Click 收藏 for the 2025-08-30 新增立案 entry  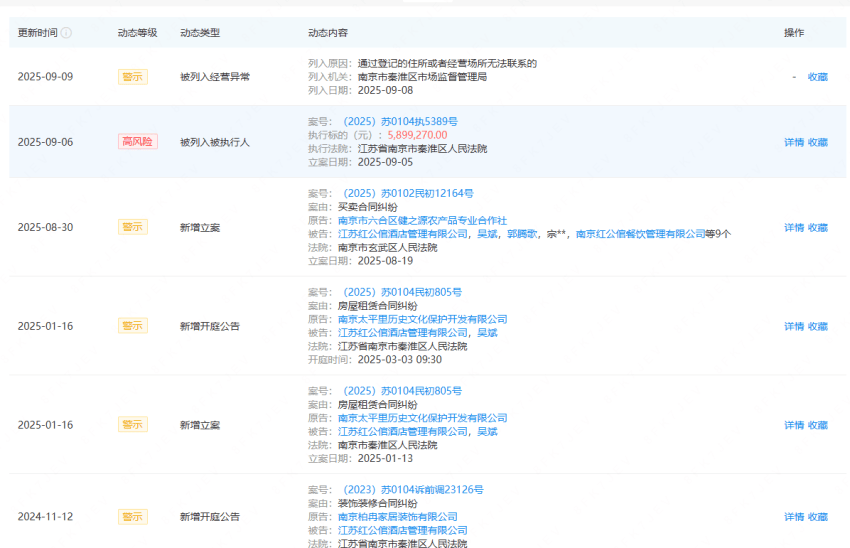click(817, 227)
